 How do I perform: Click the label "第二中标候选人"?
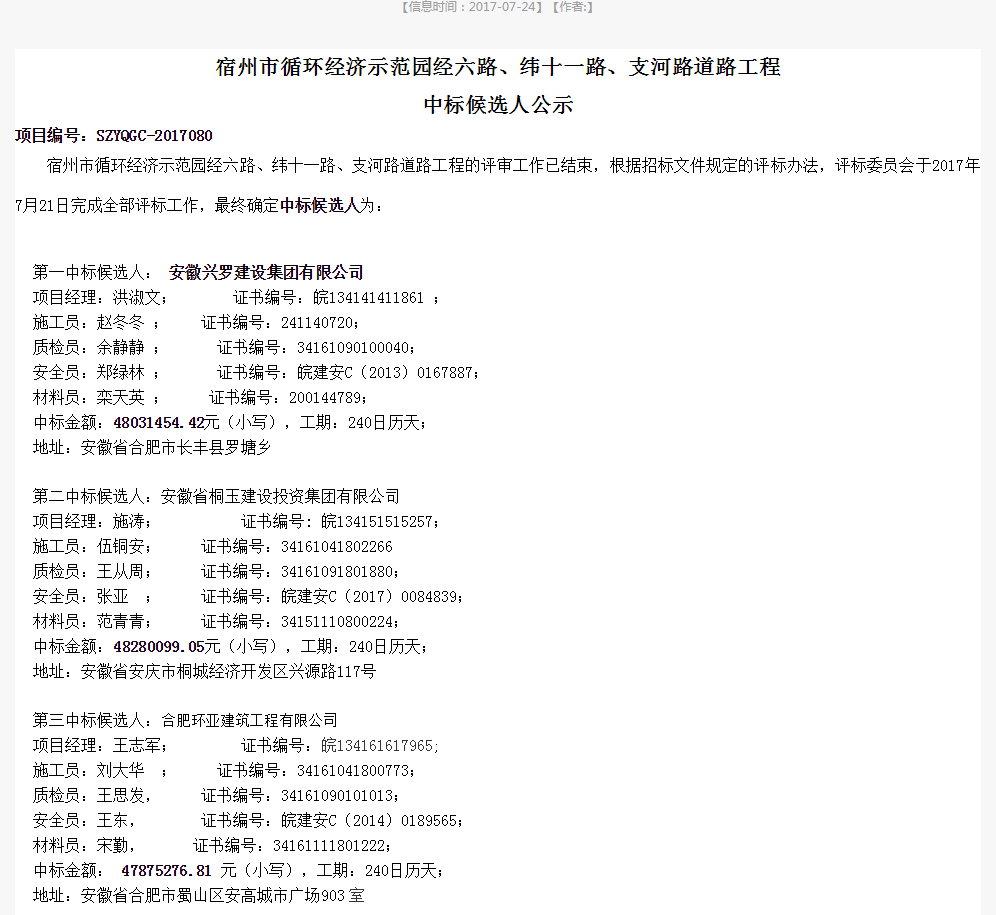[x=88, y=496]
